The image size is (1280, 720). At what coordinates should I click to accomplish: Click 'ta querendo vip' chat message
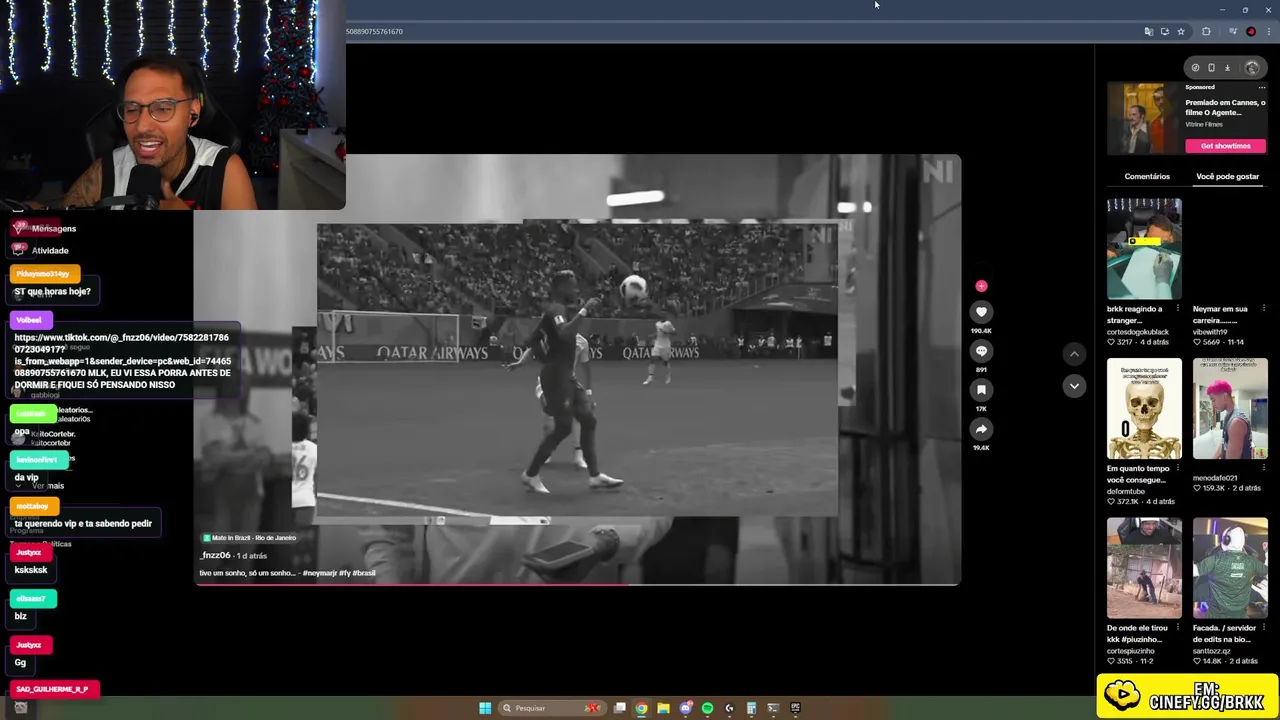click(83, 524)
